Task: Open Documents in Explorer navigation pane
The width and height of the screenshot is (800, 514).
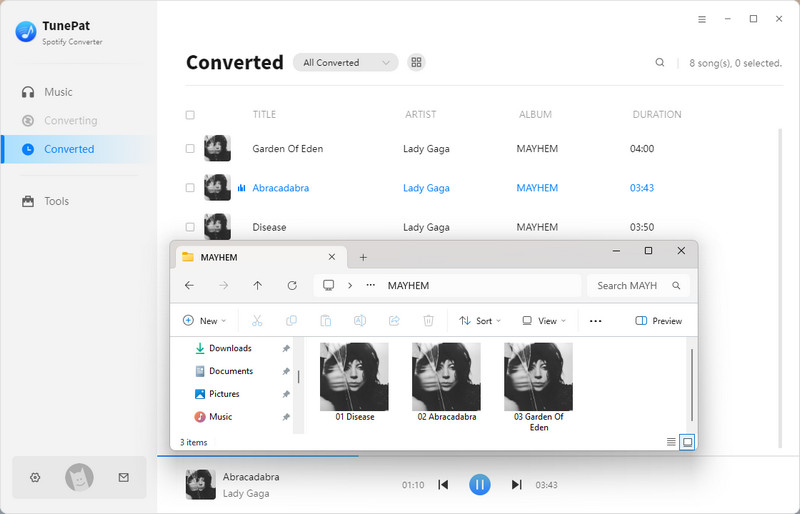Action: tap(231, 371)
